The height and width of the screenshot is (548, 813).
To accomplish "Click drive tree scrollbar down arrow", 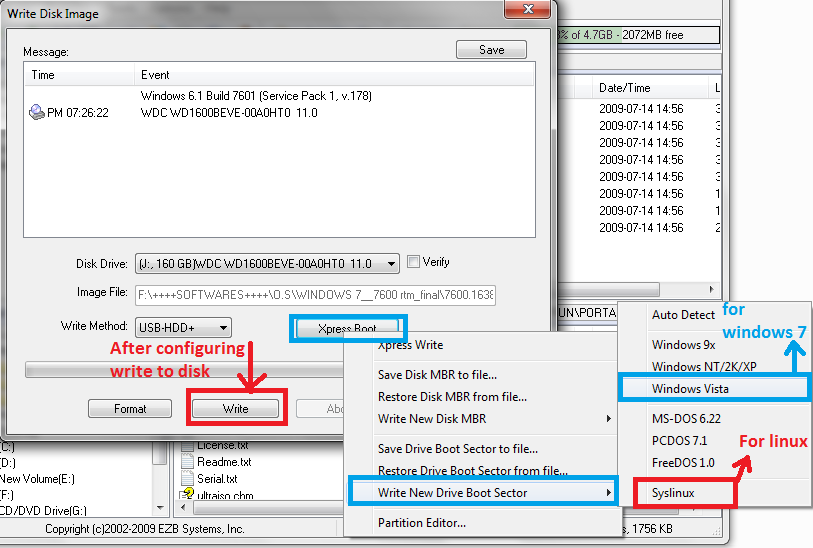I will (160, 508).
